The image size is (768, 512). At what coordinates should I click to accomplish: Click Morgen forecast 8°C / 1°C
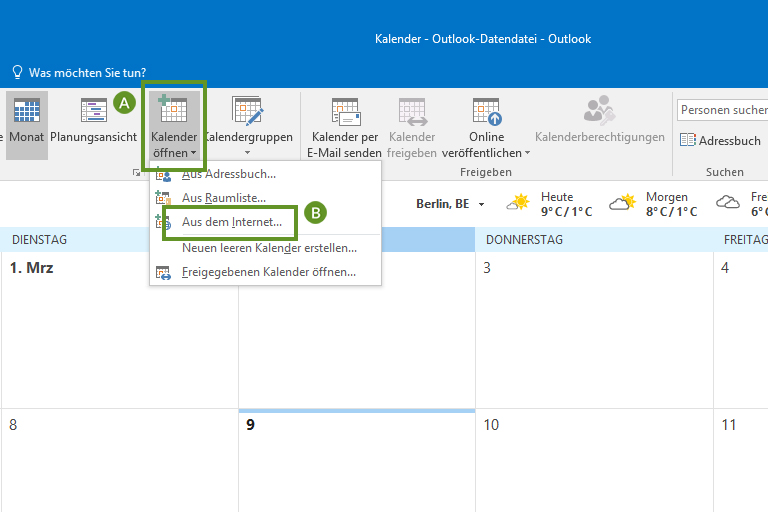click(x=671, y=212)
